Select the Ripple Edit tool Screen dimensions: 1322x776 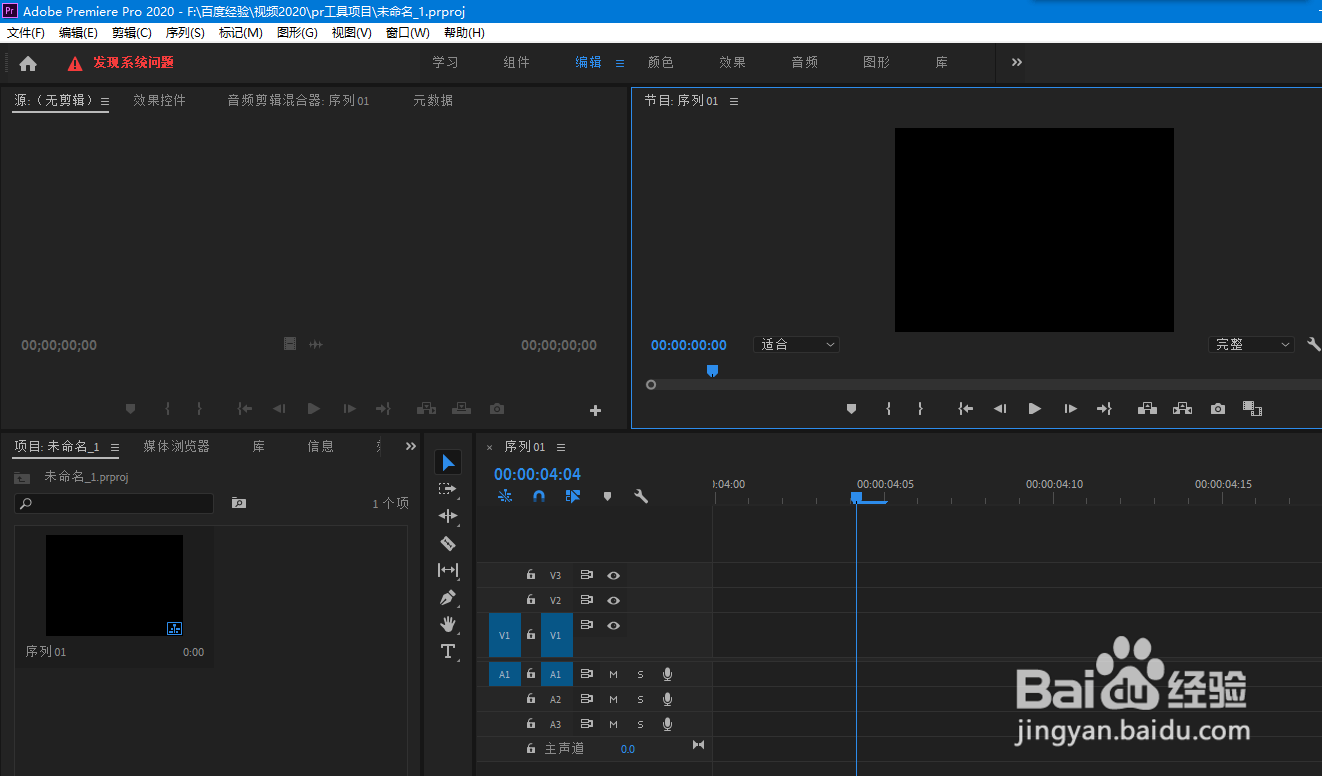(x=448, y=516)
